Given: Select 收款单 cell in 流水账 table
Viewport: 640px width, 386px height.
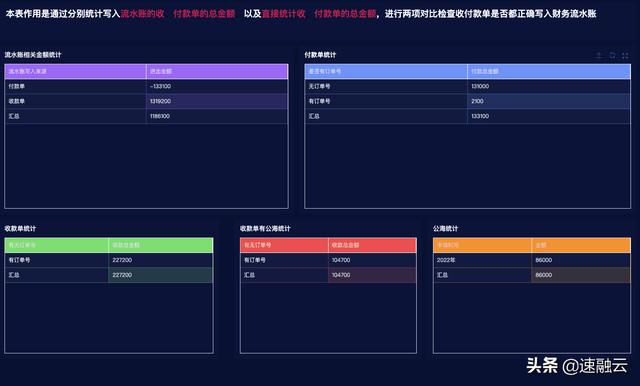Looking at the screenshot, I should point(76,101).
